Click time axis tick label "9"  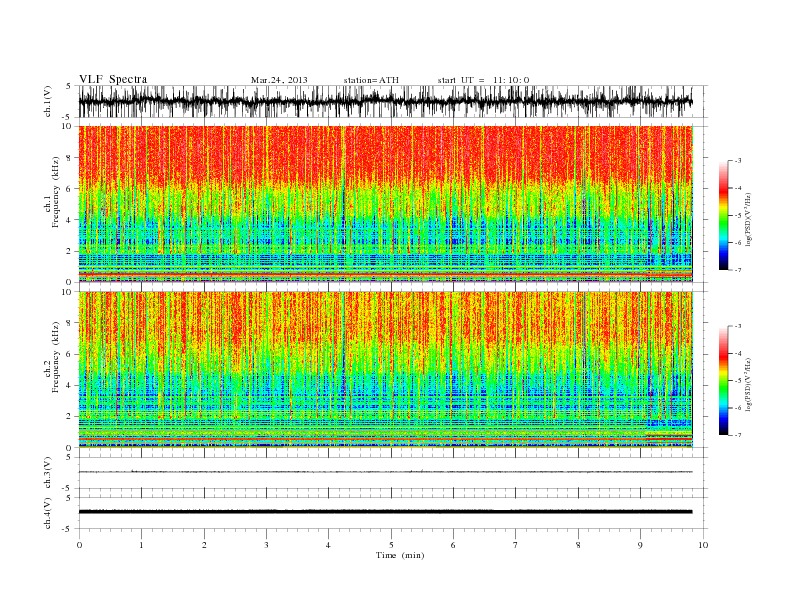[640, 545]
